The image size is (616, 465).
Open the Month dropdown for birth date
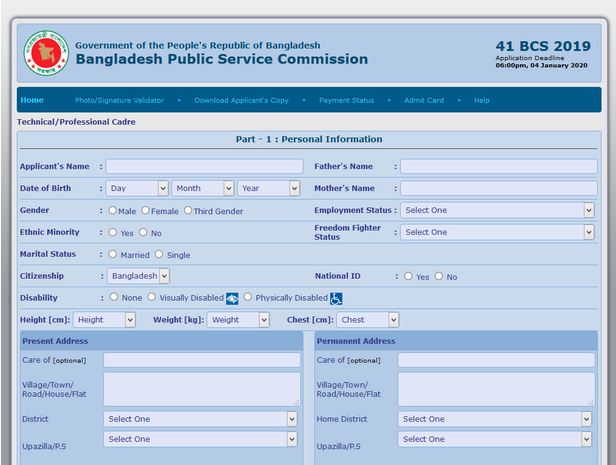pyautogui.click(x=203, y=189)
